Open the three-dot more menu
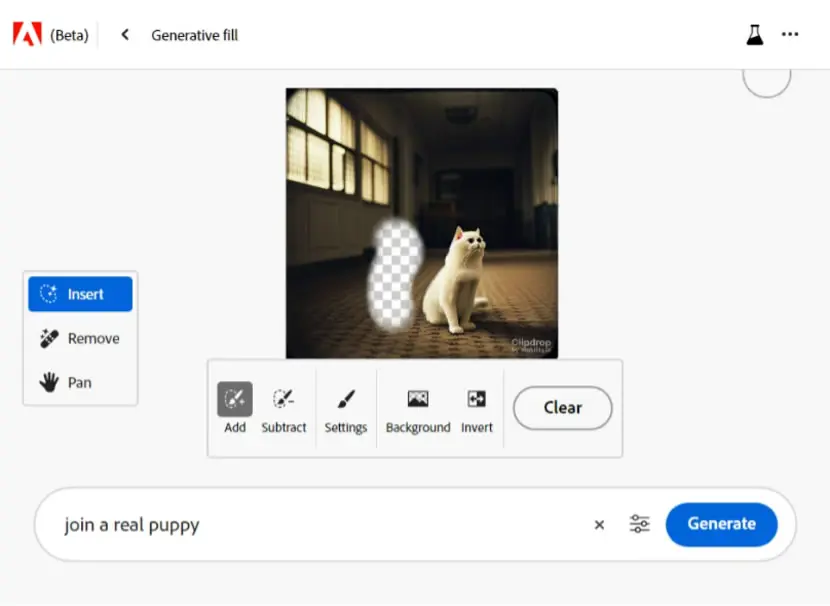This screenshot has width=830, height=606. 790,34
